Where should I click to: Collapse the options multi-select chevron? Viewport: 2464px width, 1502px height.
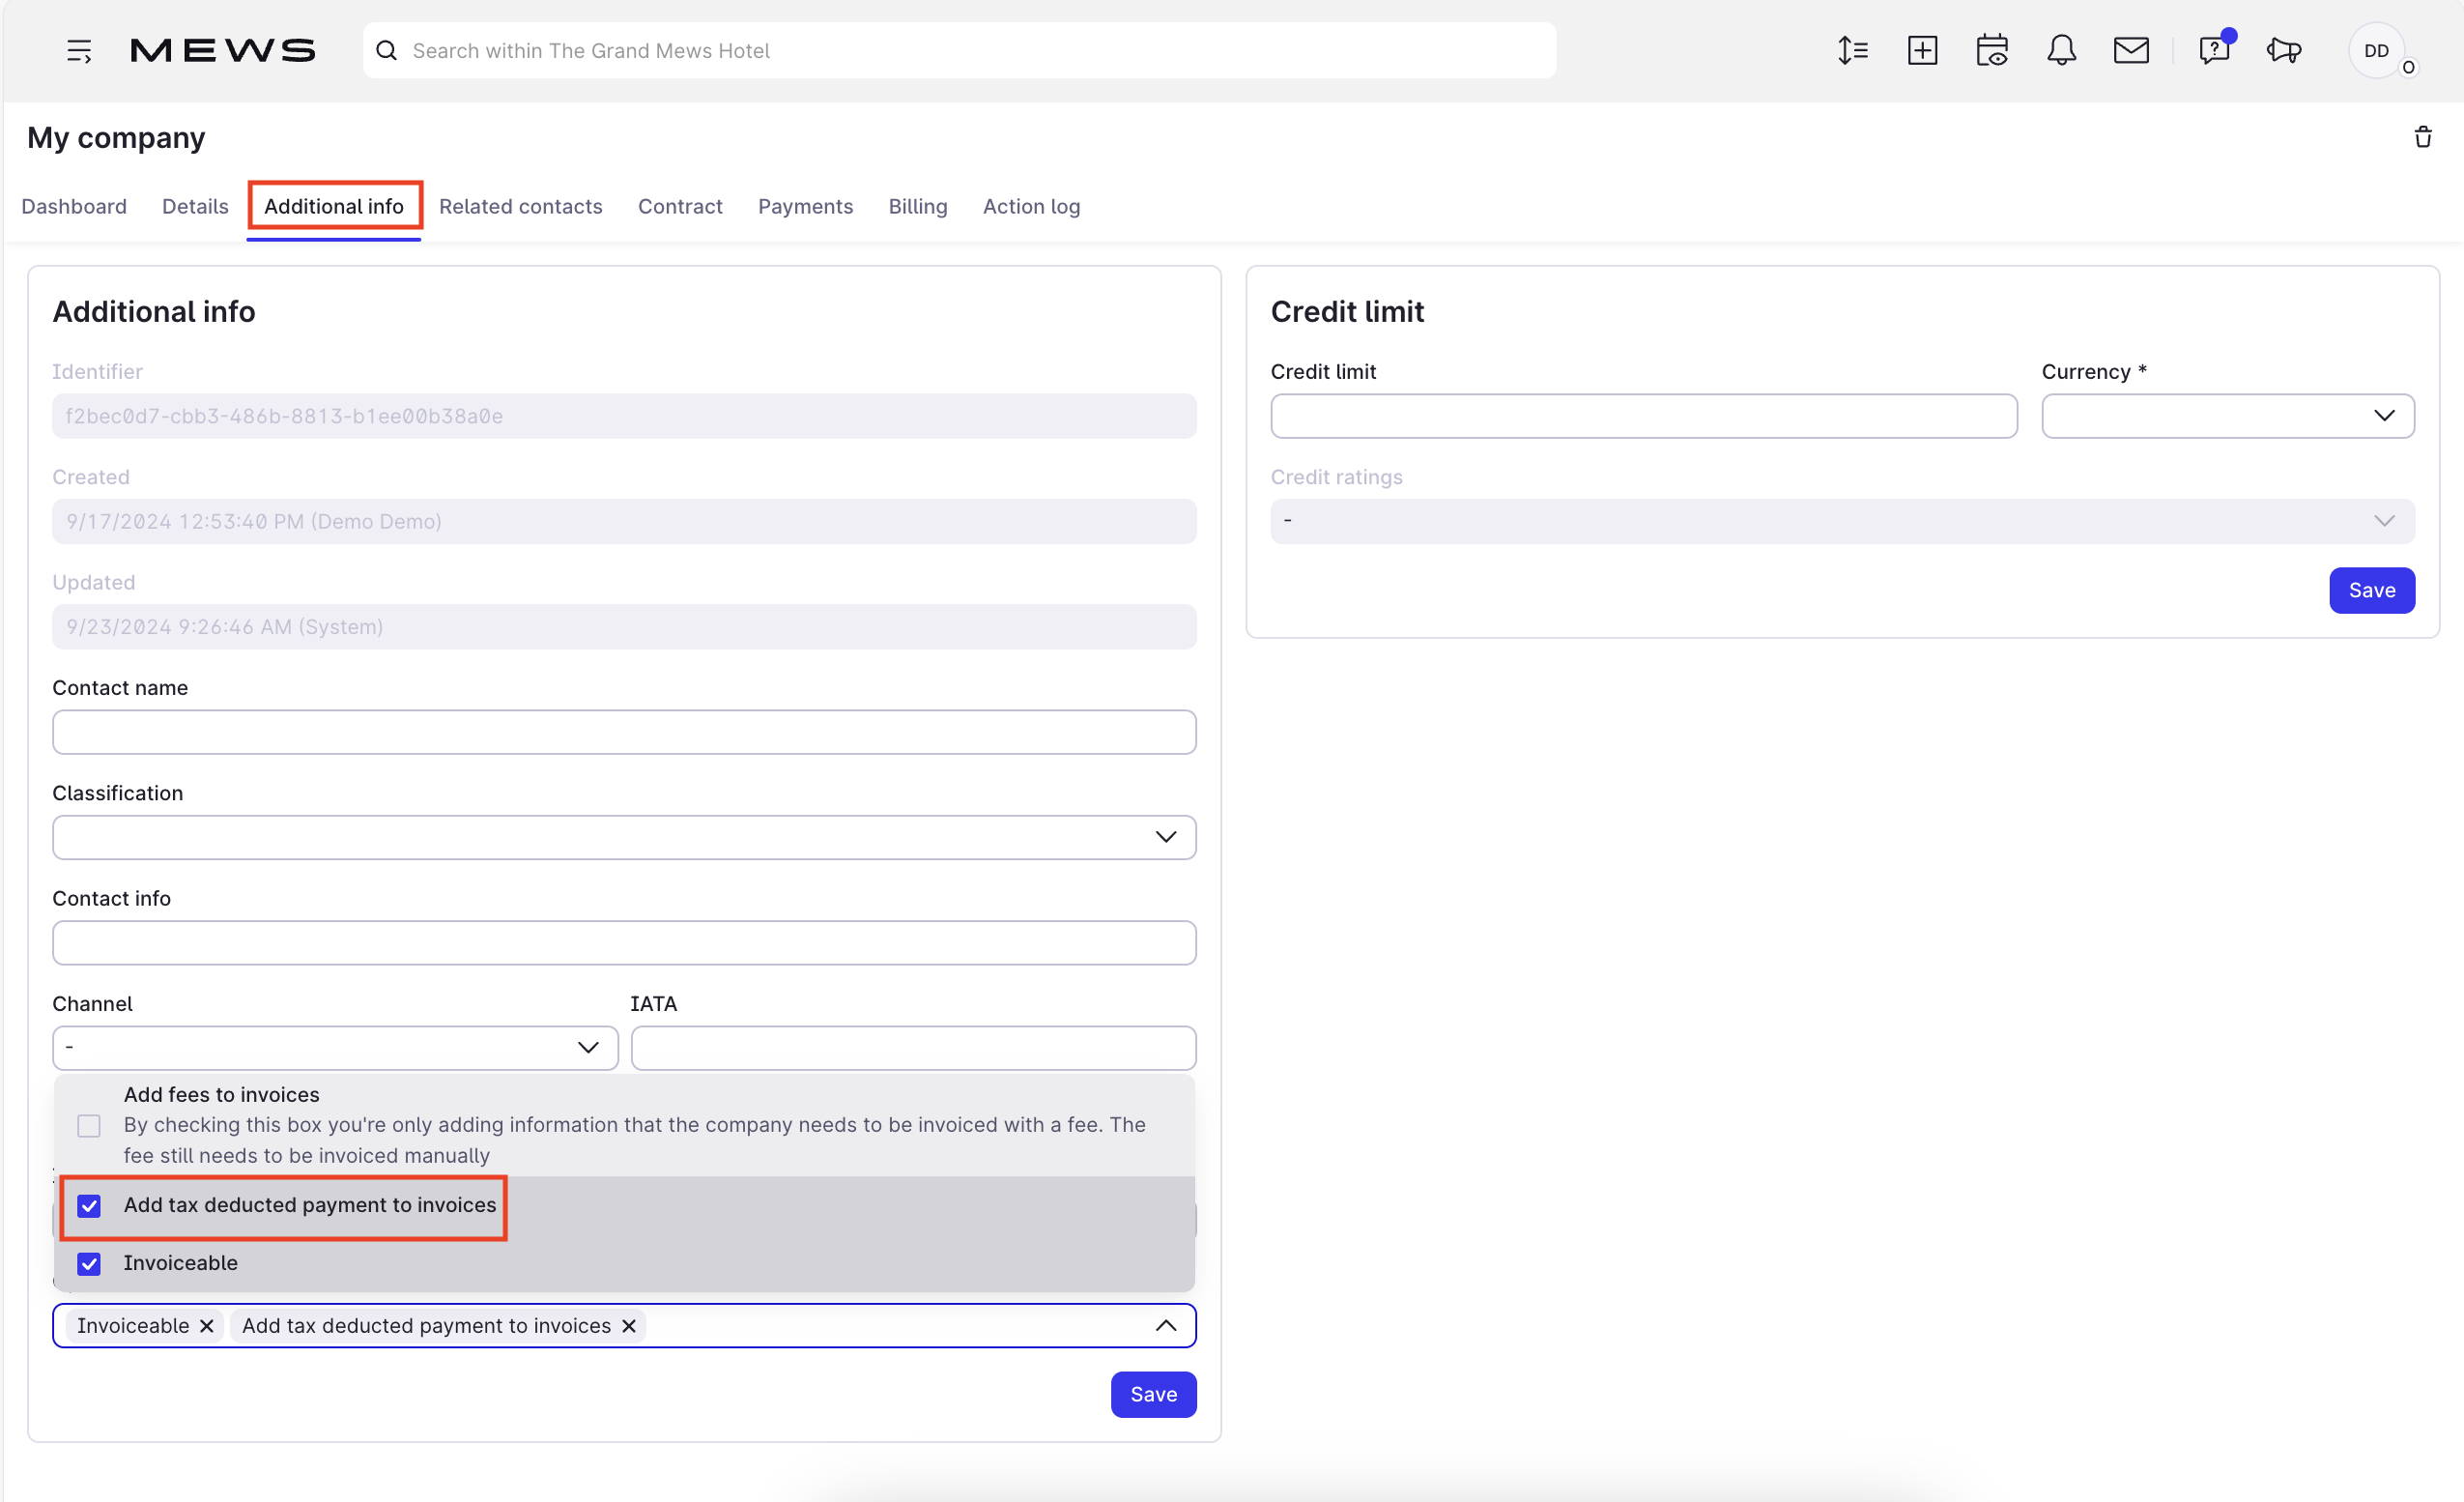coord(1166,1326)
